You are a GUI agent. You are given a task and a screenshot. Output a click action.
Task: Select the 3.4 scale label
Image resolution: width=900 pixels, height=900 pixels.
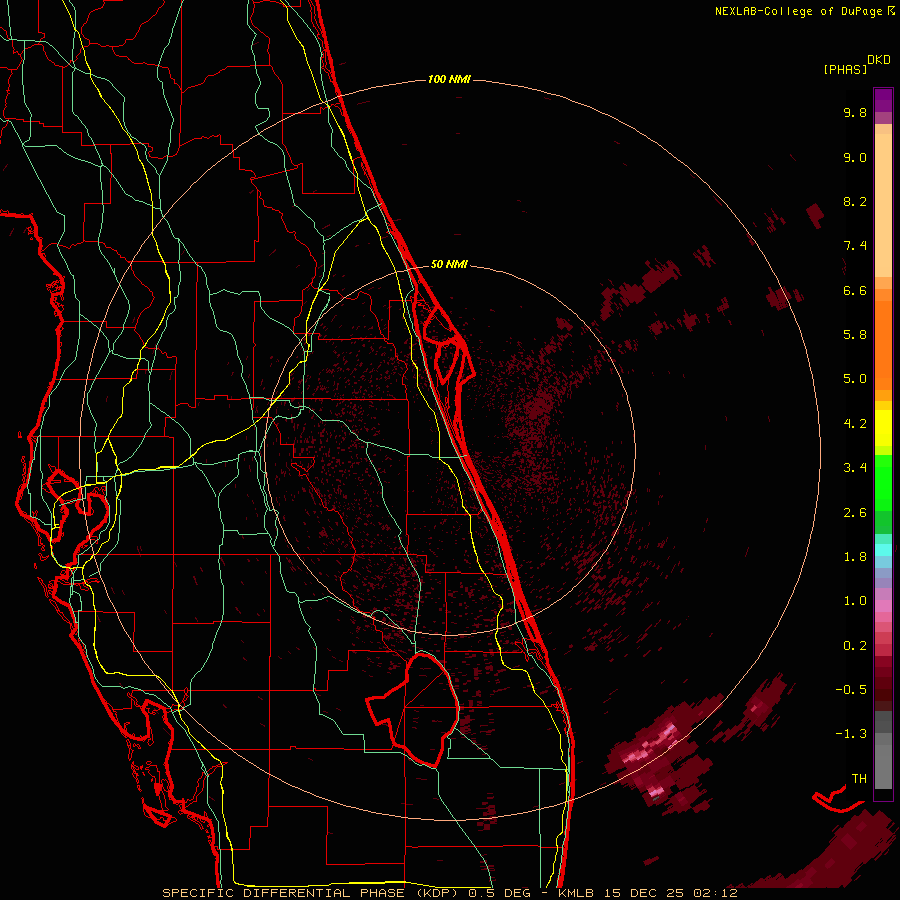click(x=855, y=468)
